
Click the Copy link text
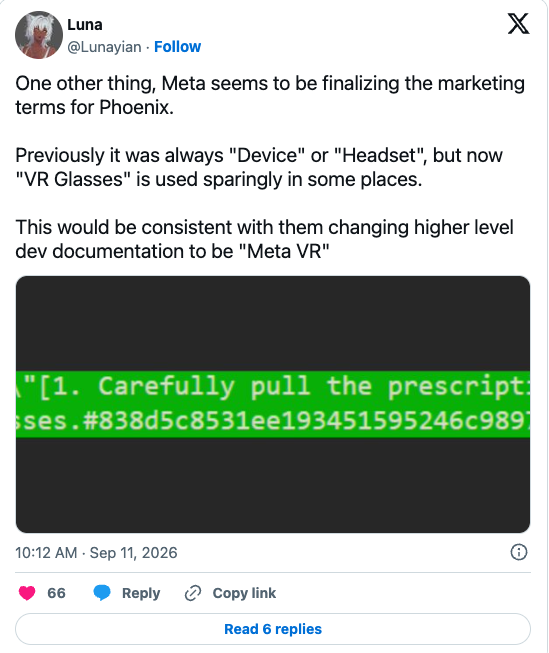(244, 593)
